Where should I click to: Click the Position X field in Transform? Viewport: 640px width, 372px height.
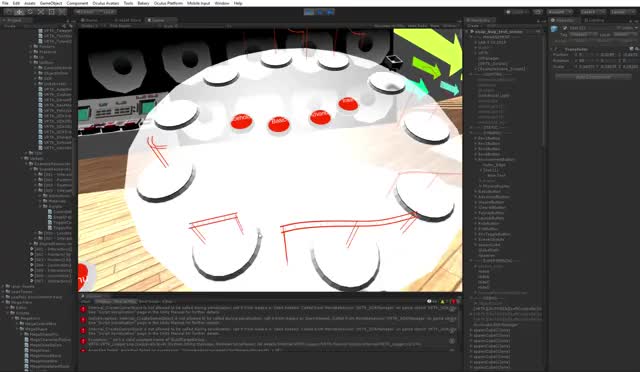[x=586, y=54]
